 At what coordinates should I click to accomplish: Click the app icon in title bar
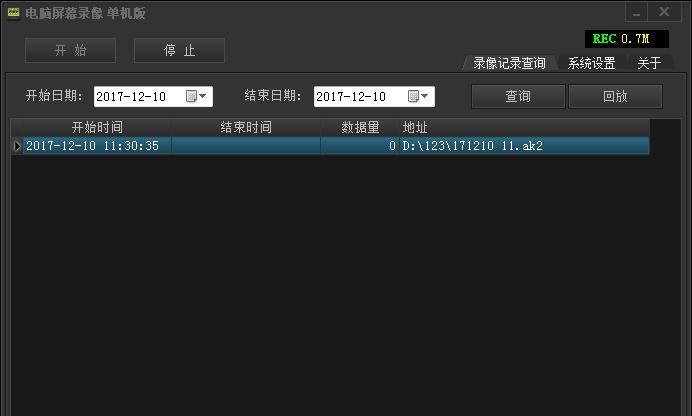point(14,12)
